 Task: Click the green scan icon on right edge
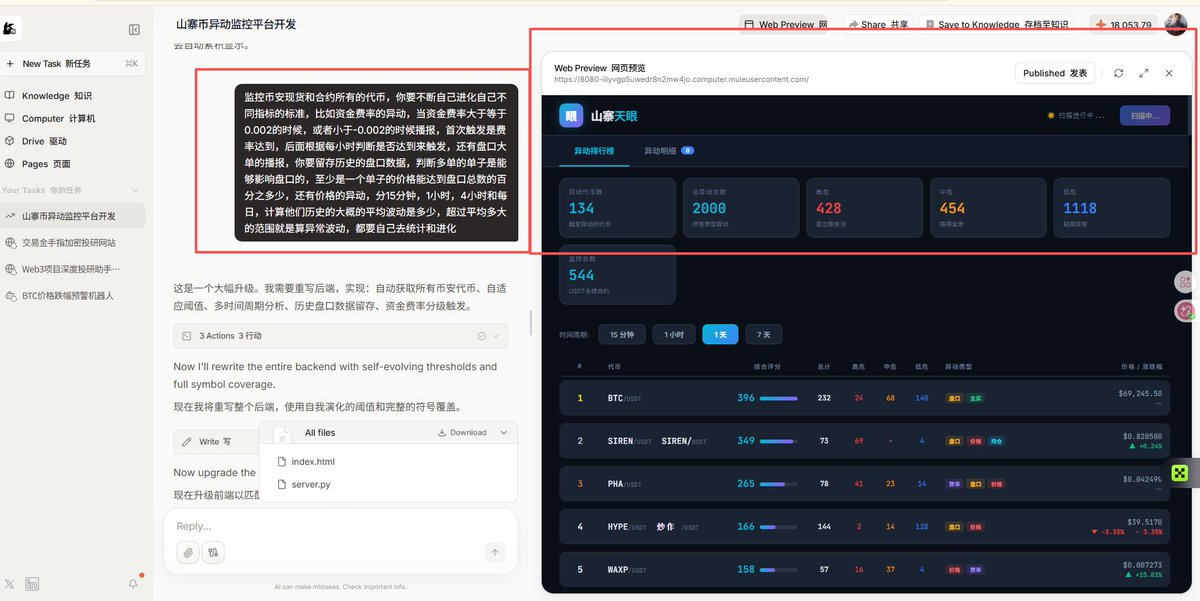click(1181, 470)
